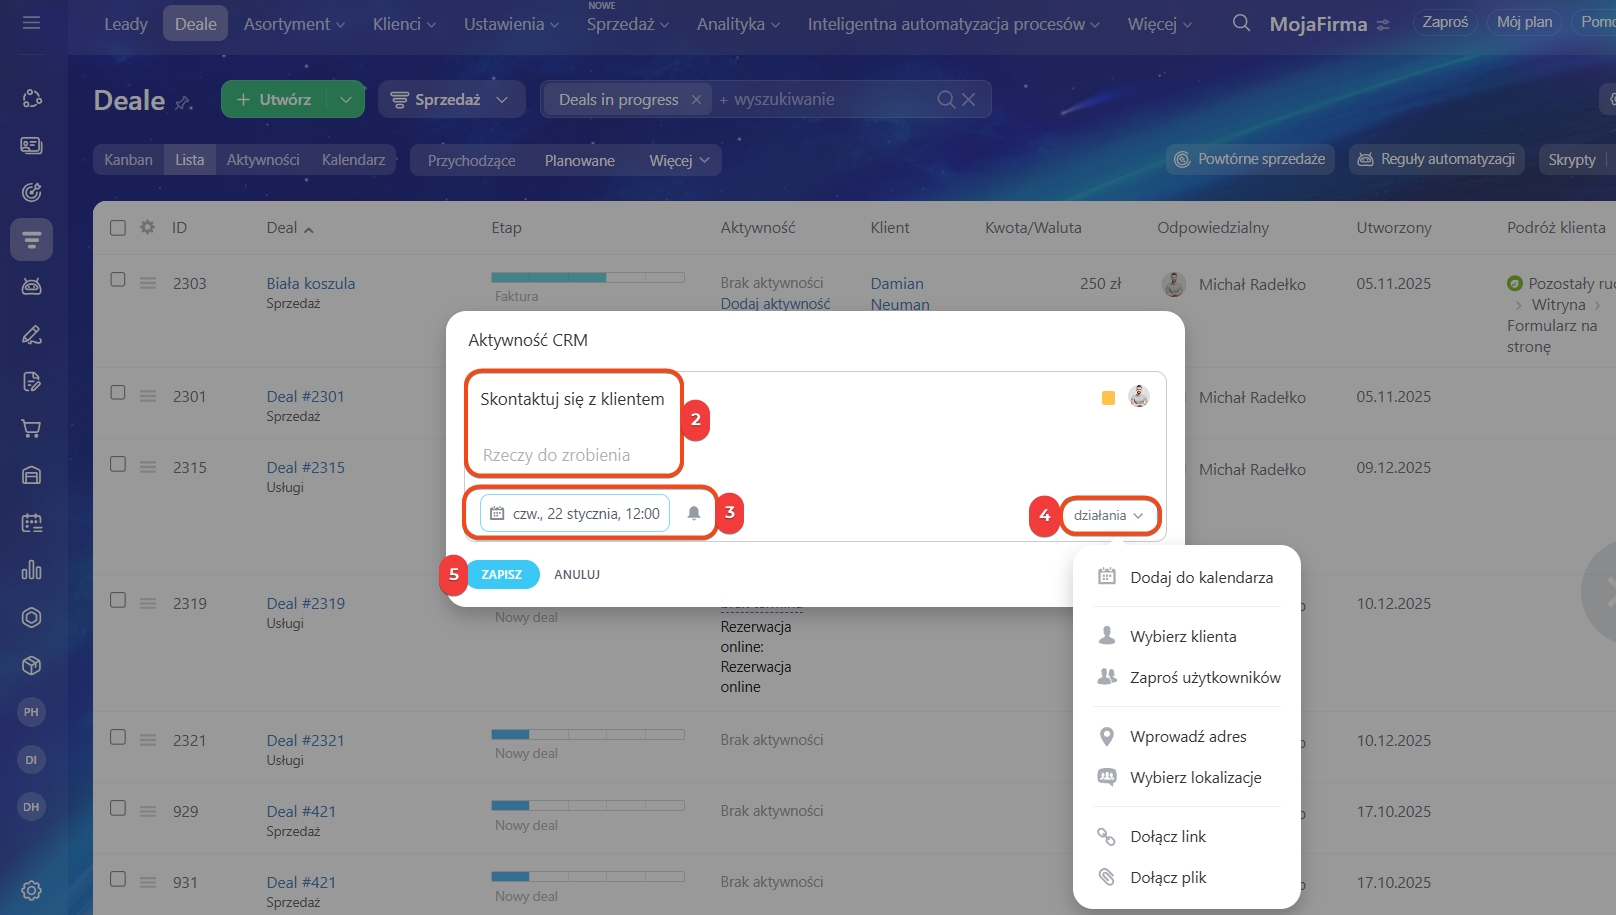Image resolution: width=1616 pixels, height=915 pixels.
Task: Open the robot icon in the sidebar
Action: point(32,287)
